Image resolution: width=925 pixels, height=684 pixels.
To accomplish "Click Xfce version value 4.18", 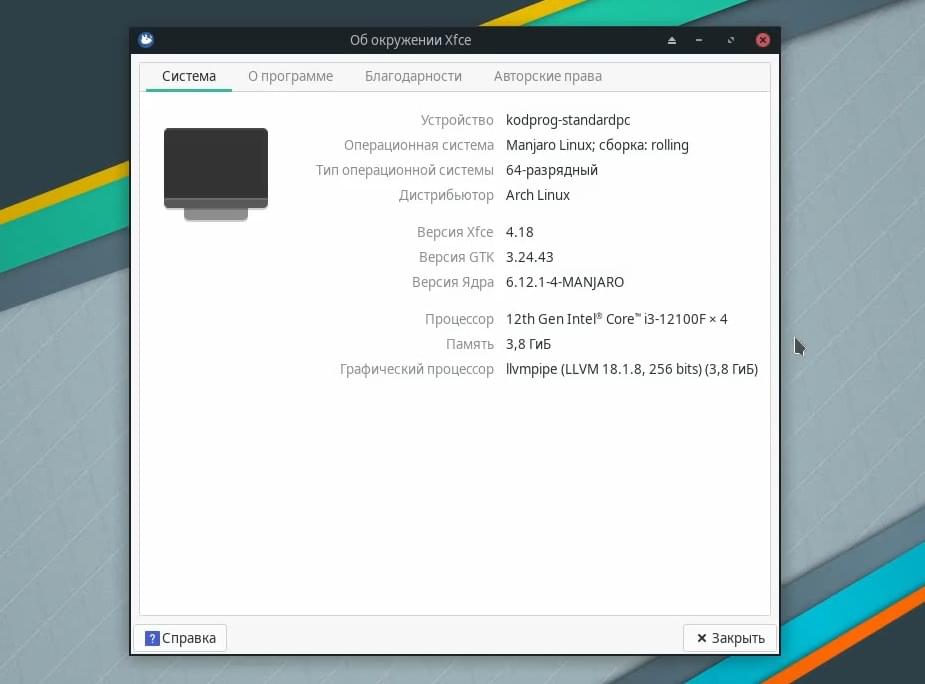I will (519, 232).
